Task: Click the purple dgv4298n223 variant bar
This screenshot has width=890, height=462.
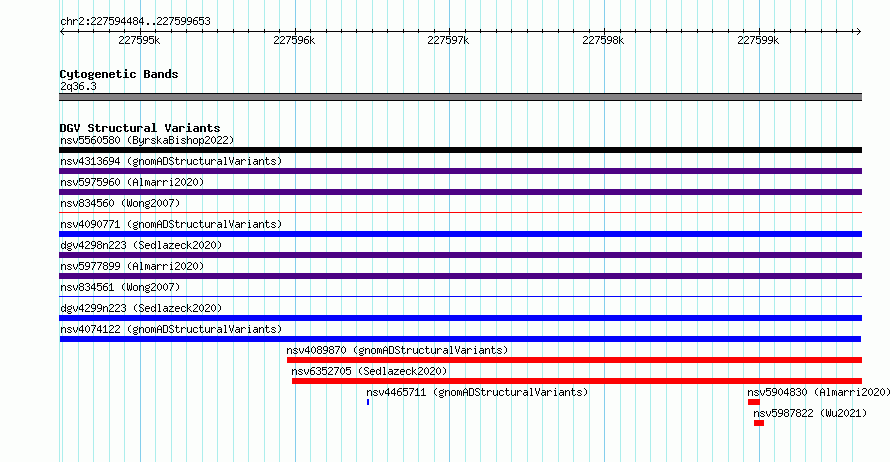Action: point(460,255)
